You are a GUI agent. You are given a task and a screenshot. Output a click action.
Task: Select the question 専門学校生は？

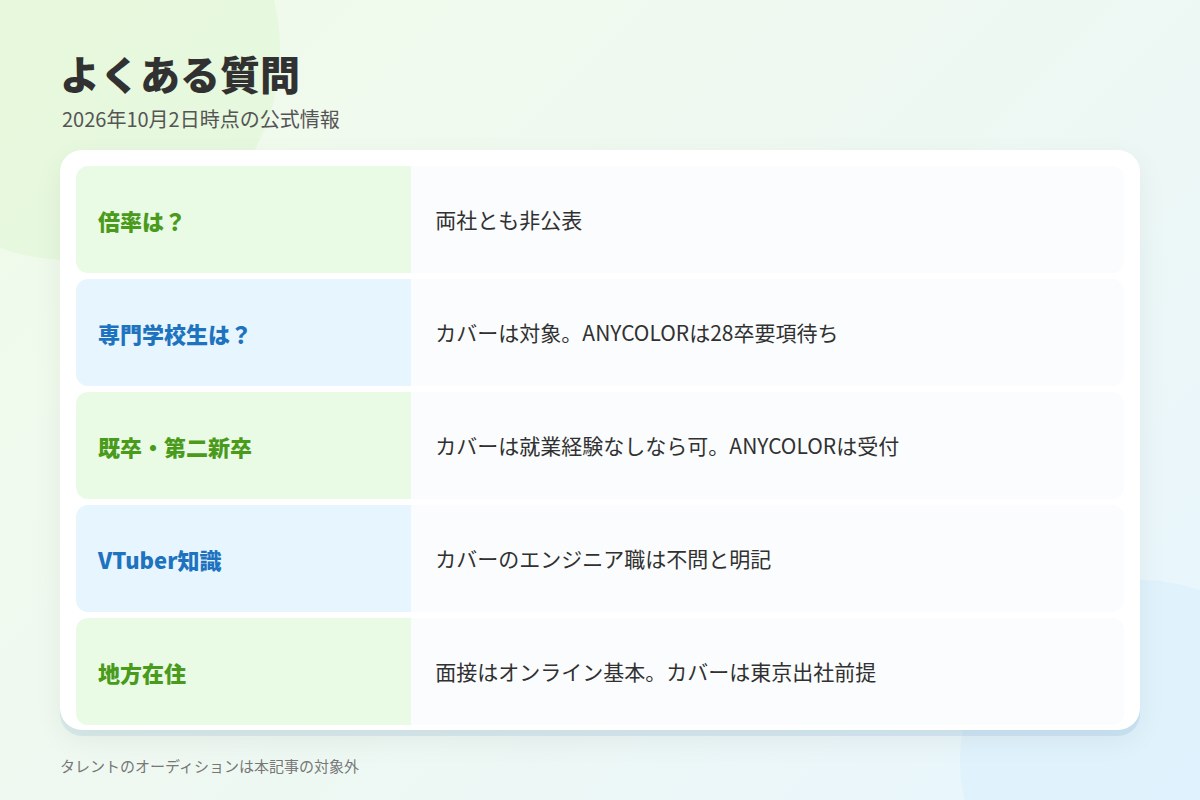click(x=173, y=335)
